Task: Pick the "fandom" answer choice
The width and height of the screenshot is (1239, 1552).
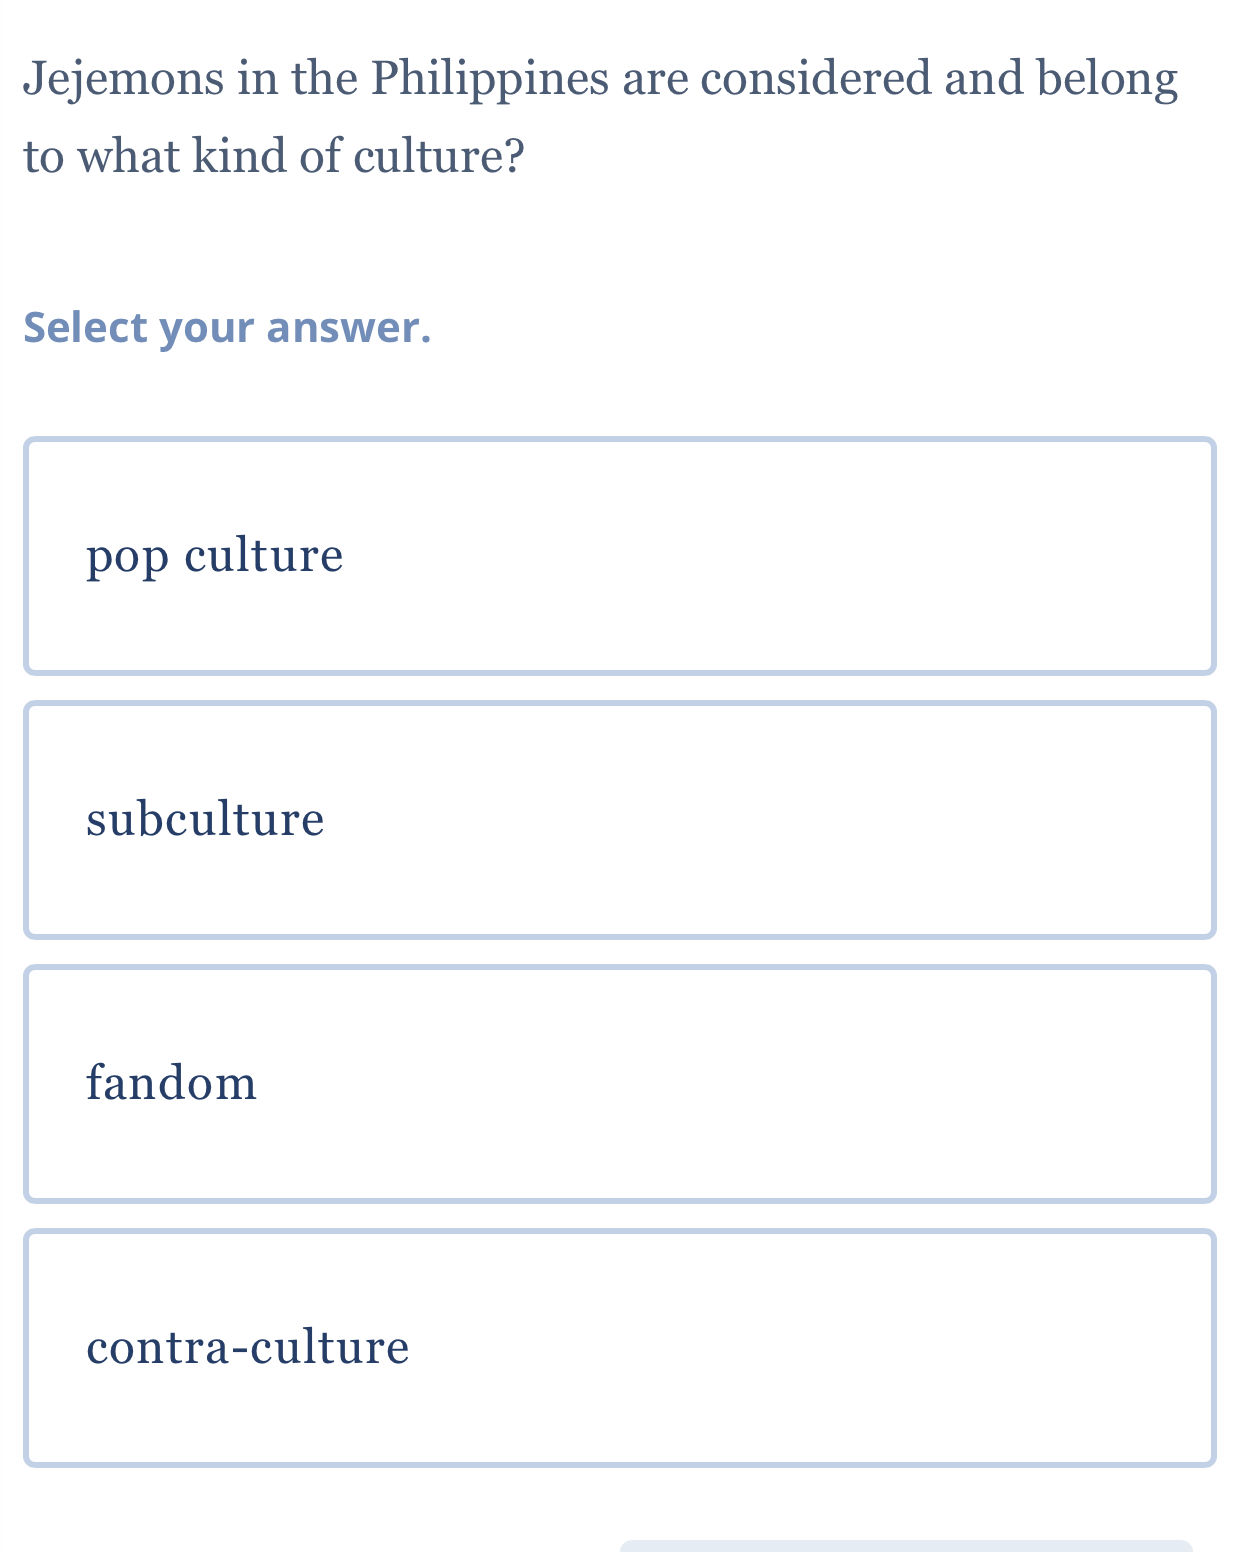Action: click(x=619, y=1084)
